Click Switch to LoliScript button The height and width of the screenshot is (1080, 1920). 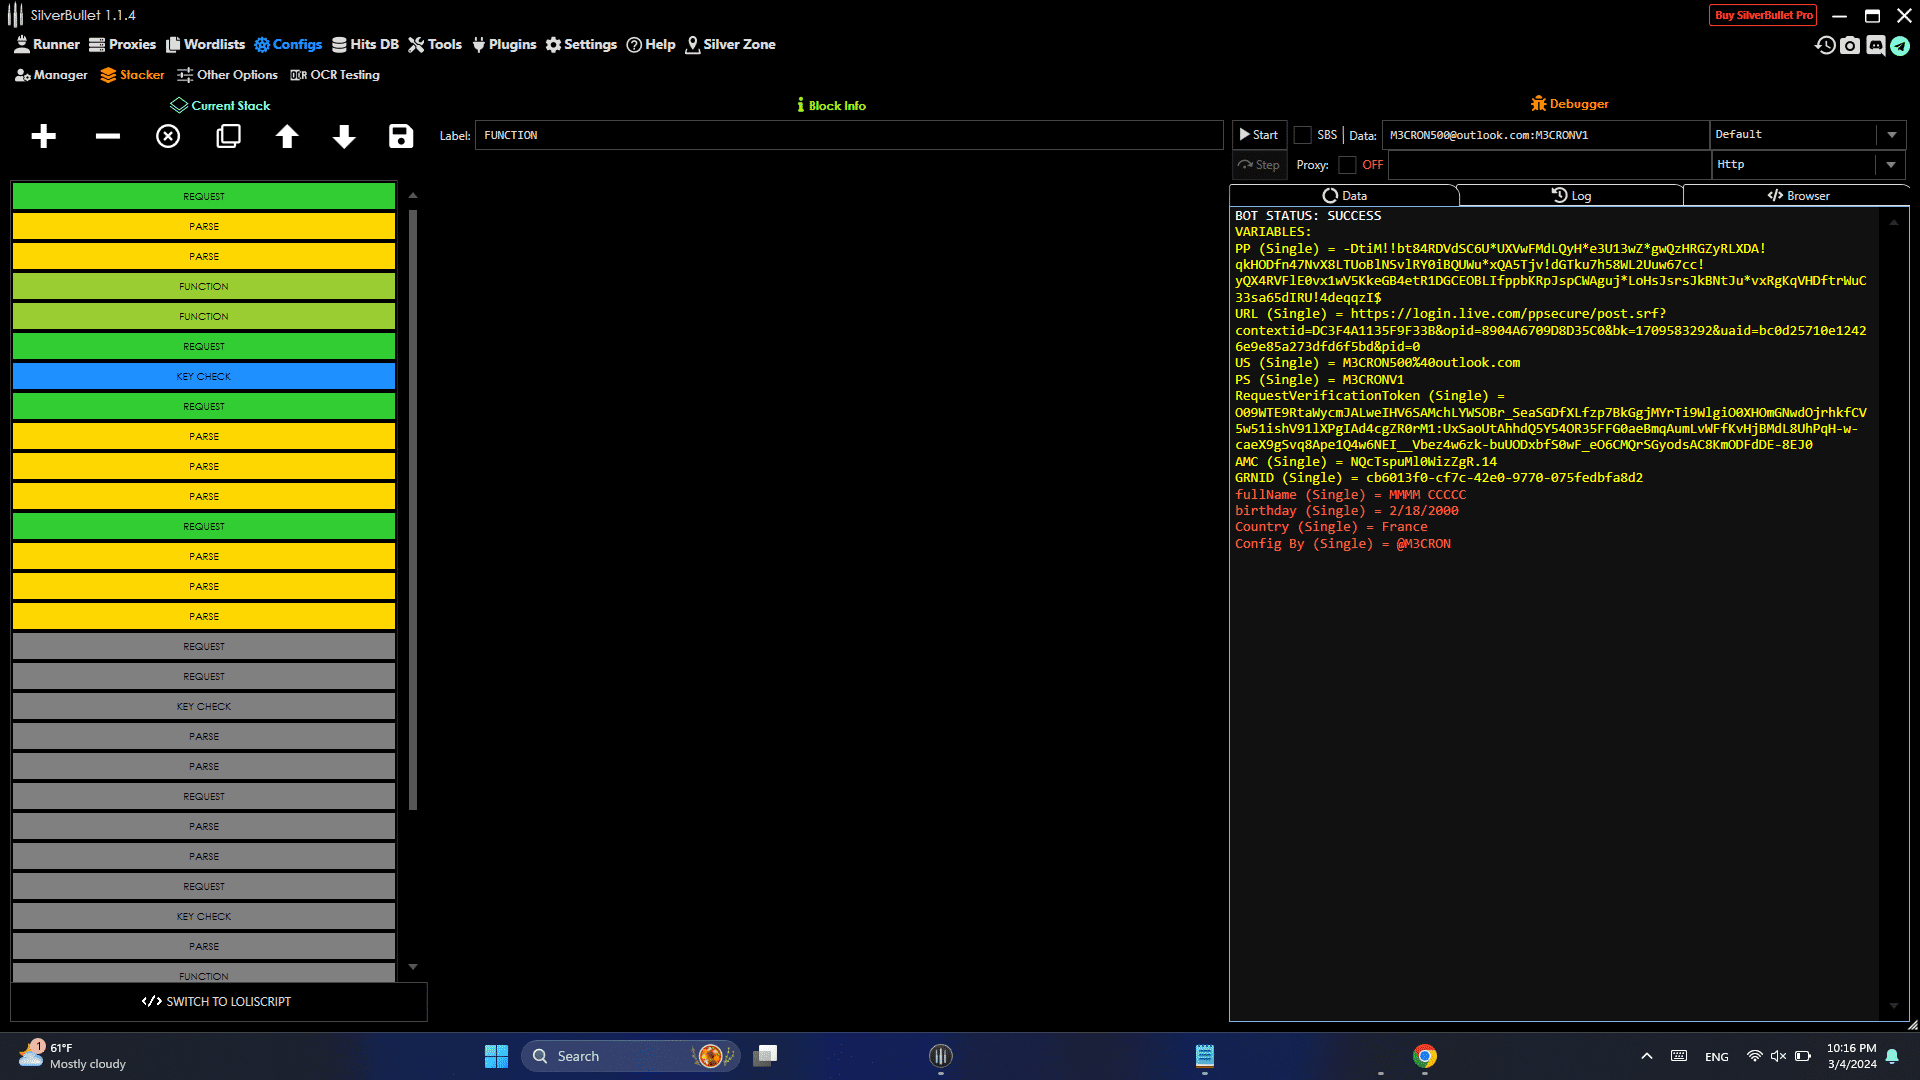[217, 1001]
